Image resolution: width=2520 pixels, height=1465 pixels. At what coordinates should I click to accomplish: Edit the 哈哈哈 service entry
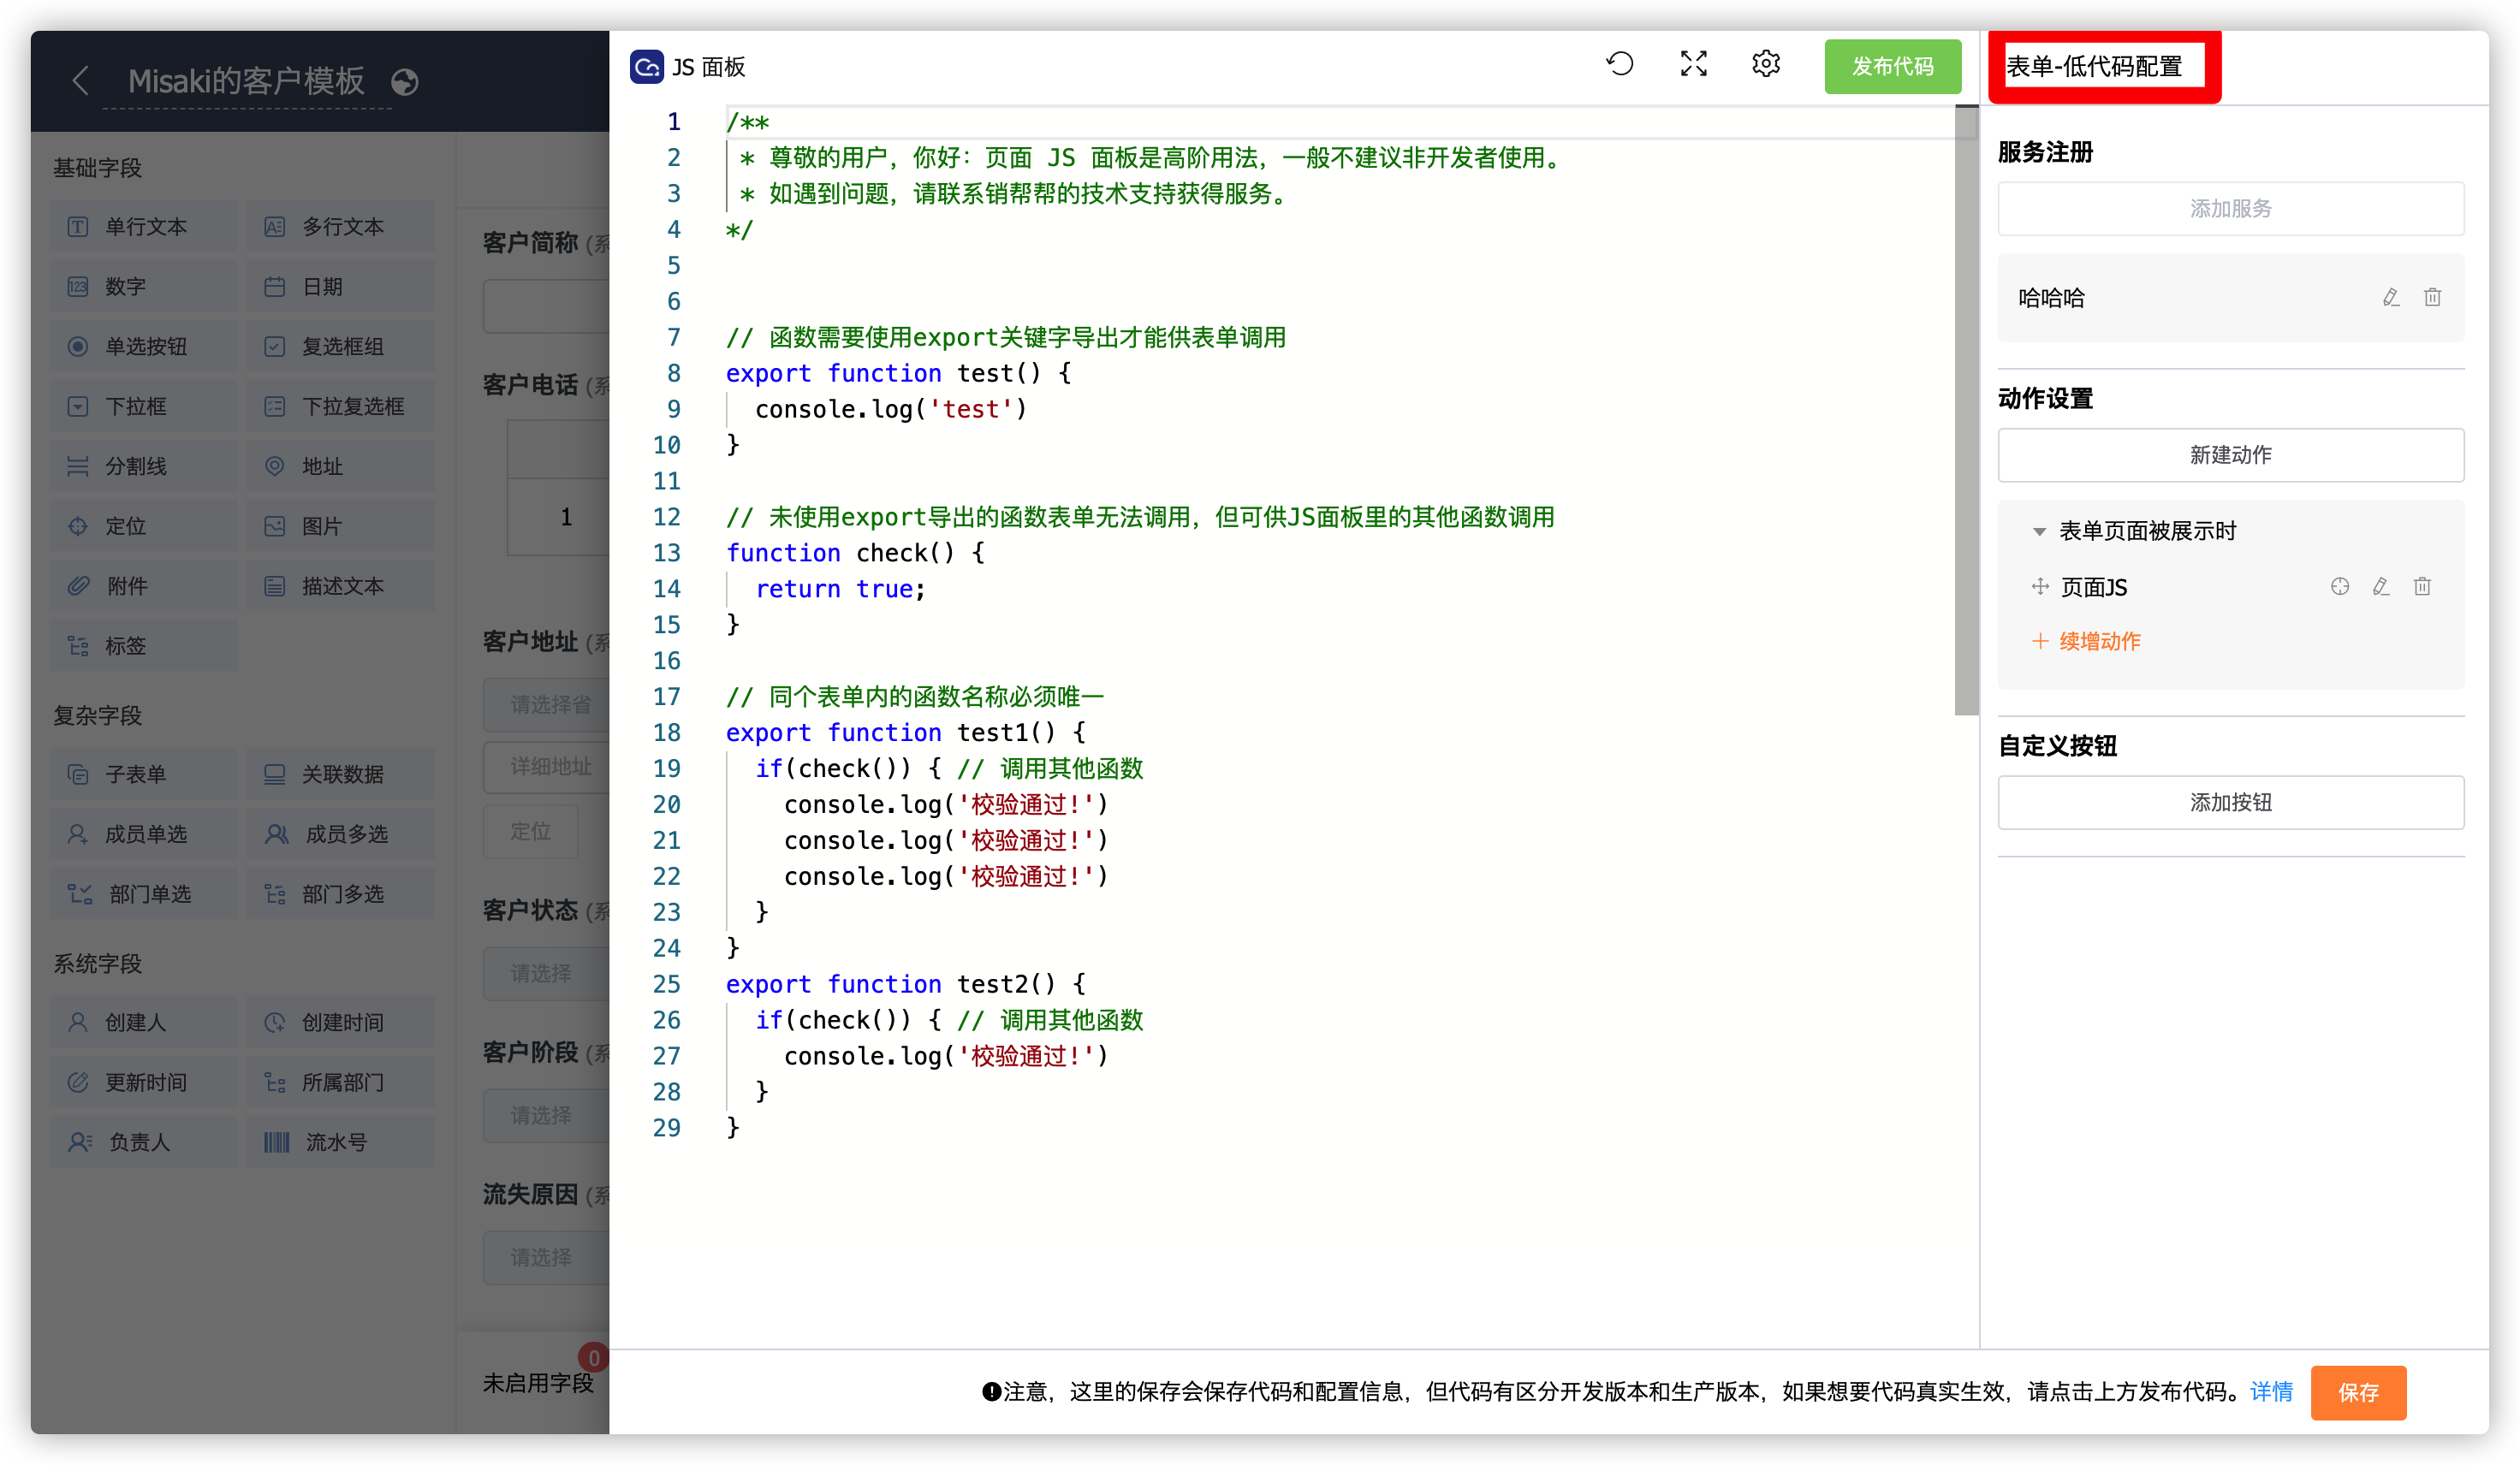coord(2390,298)
